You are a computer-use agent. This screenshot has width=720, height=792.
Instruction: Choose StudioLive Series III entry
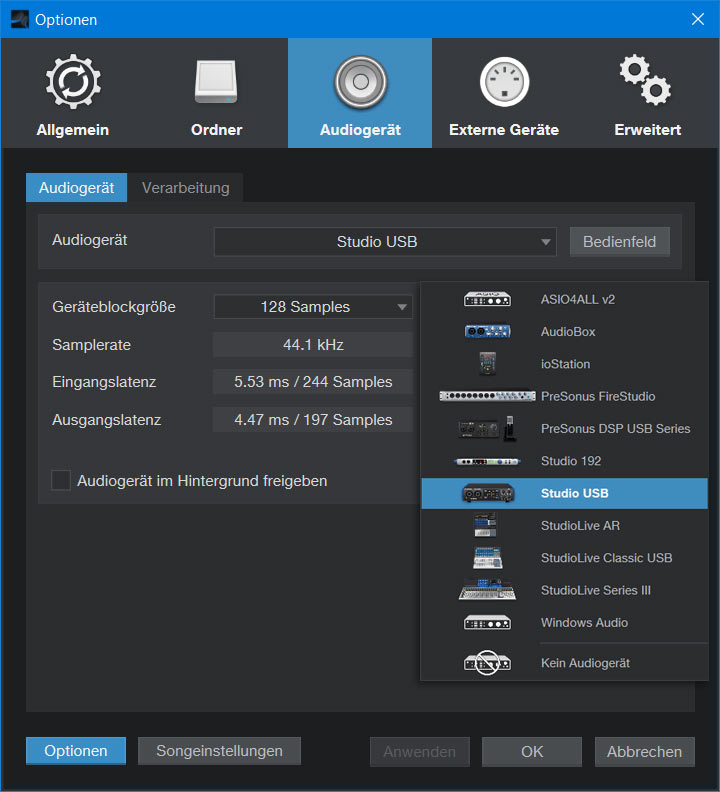[564, 590]
